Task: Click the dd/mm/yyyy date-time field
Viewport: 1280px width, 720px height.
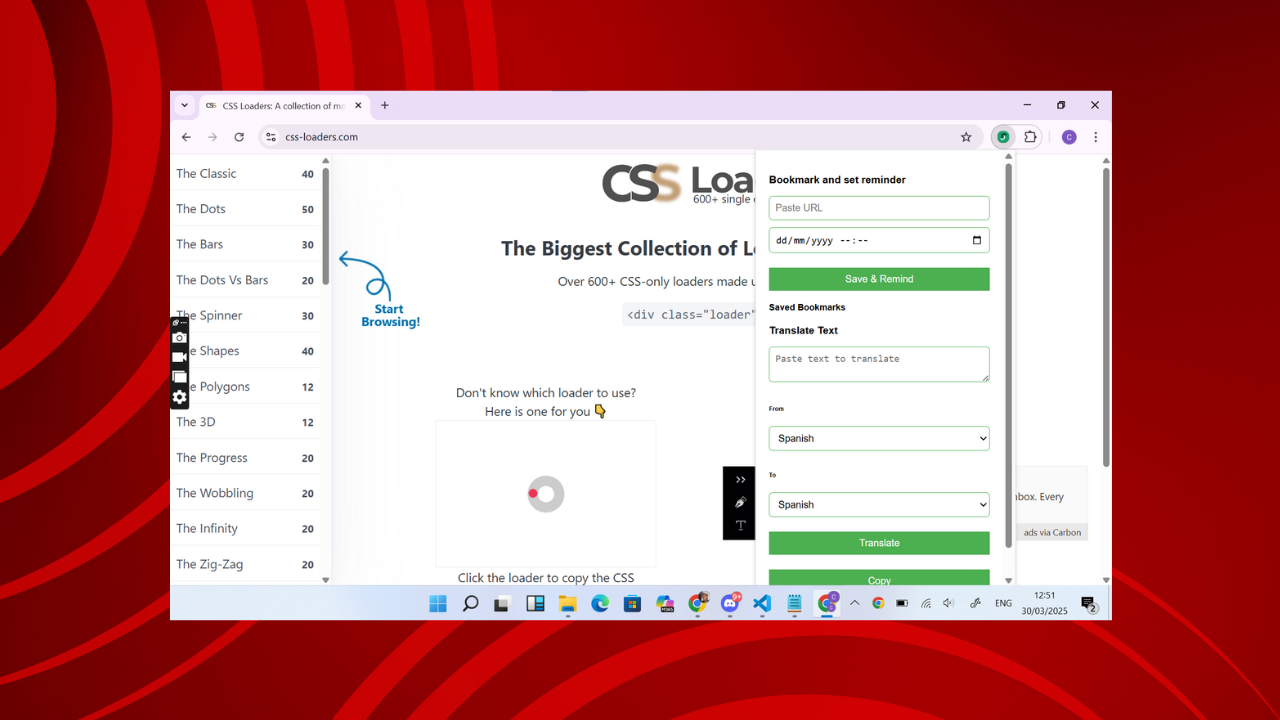Action: (x=879, y=240)
